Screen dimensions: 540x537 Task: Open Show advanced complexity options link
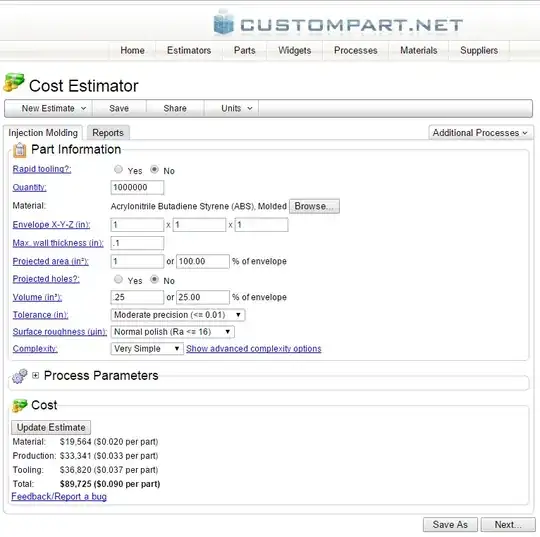[x=254, y=349]
